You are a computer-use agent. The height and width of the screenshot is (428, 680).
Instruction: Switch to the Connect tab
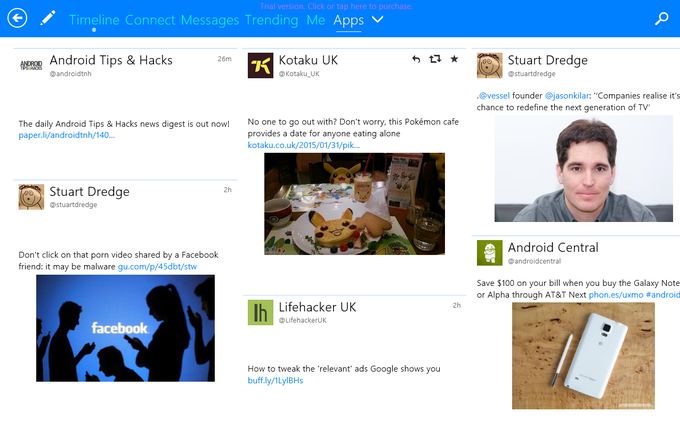click(x=150, y=20)
